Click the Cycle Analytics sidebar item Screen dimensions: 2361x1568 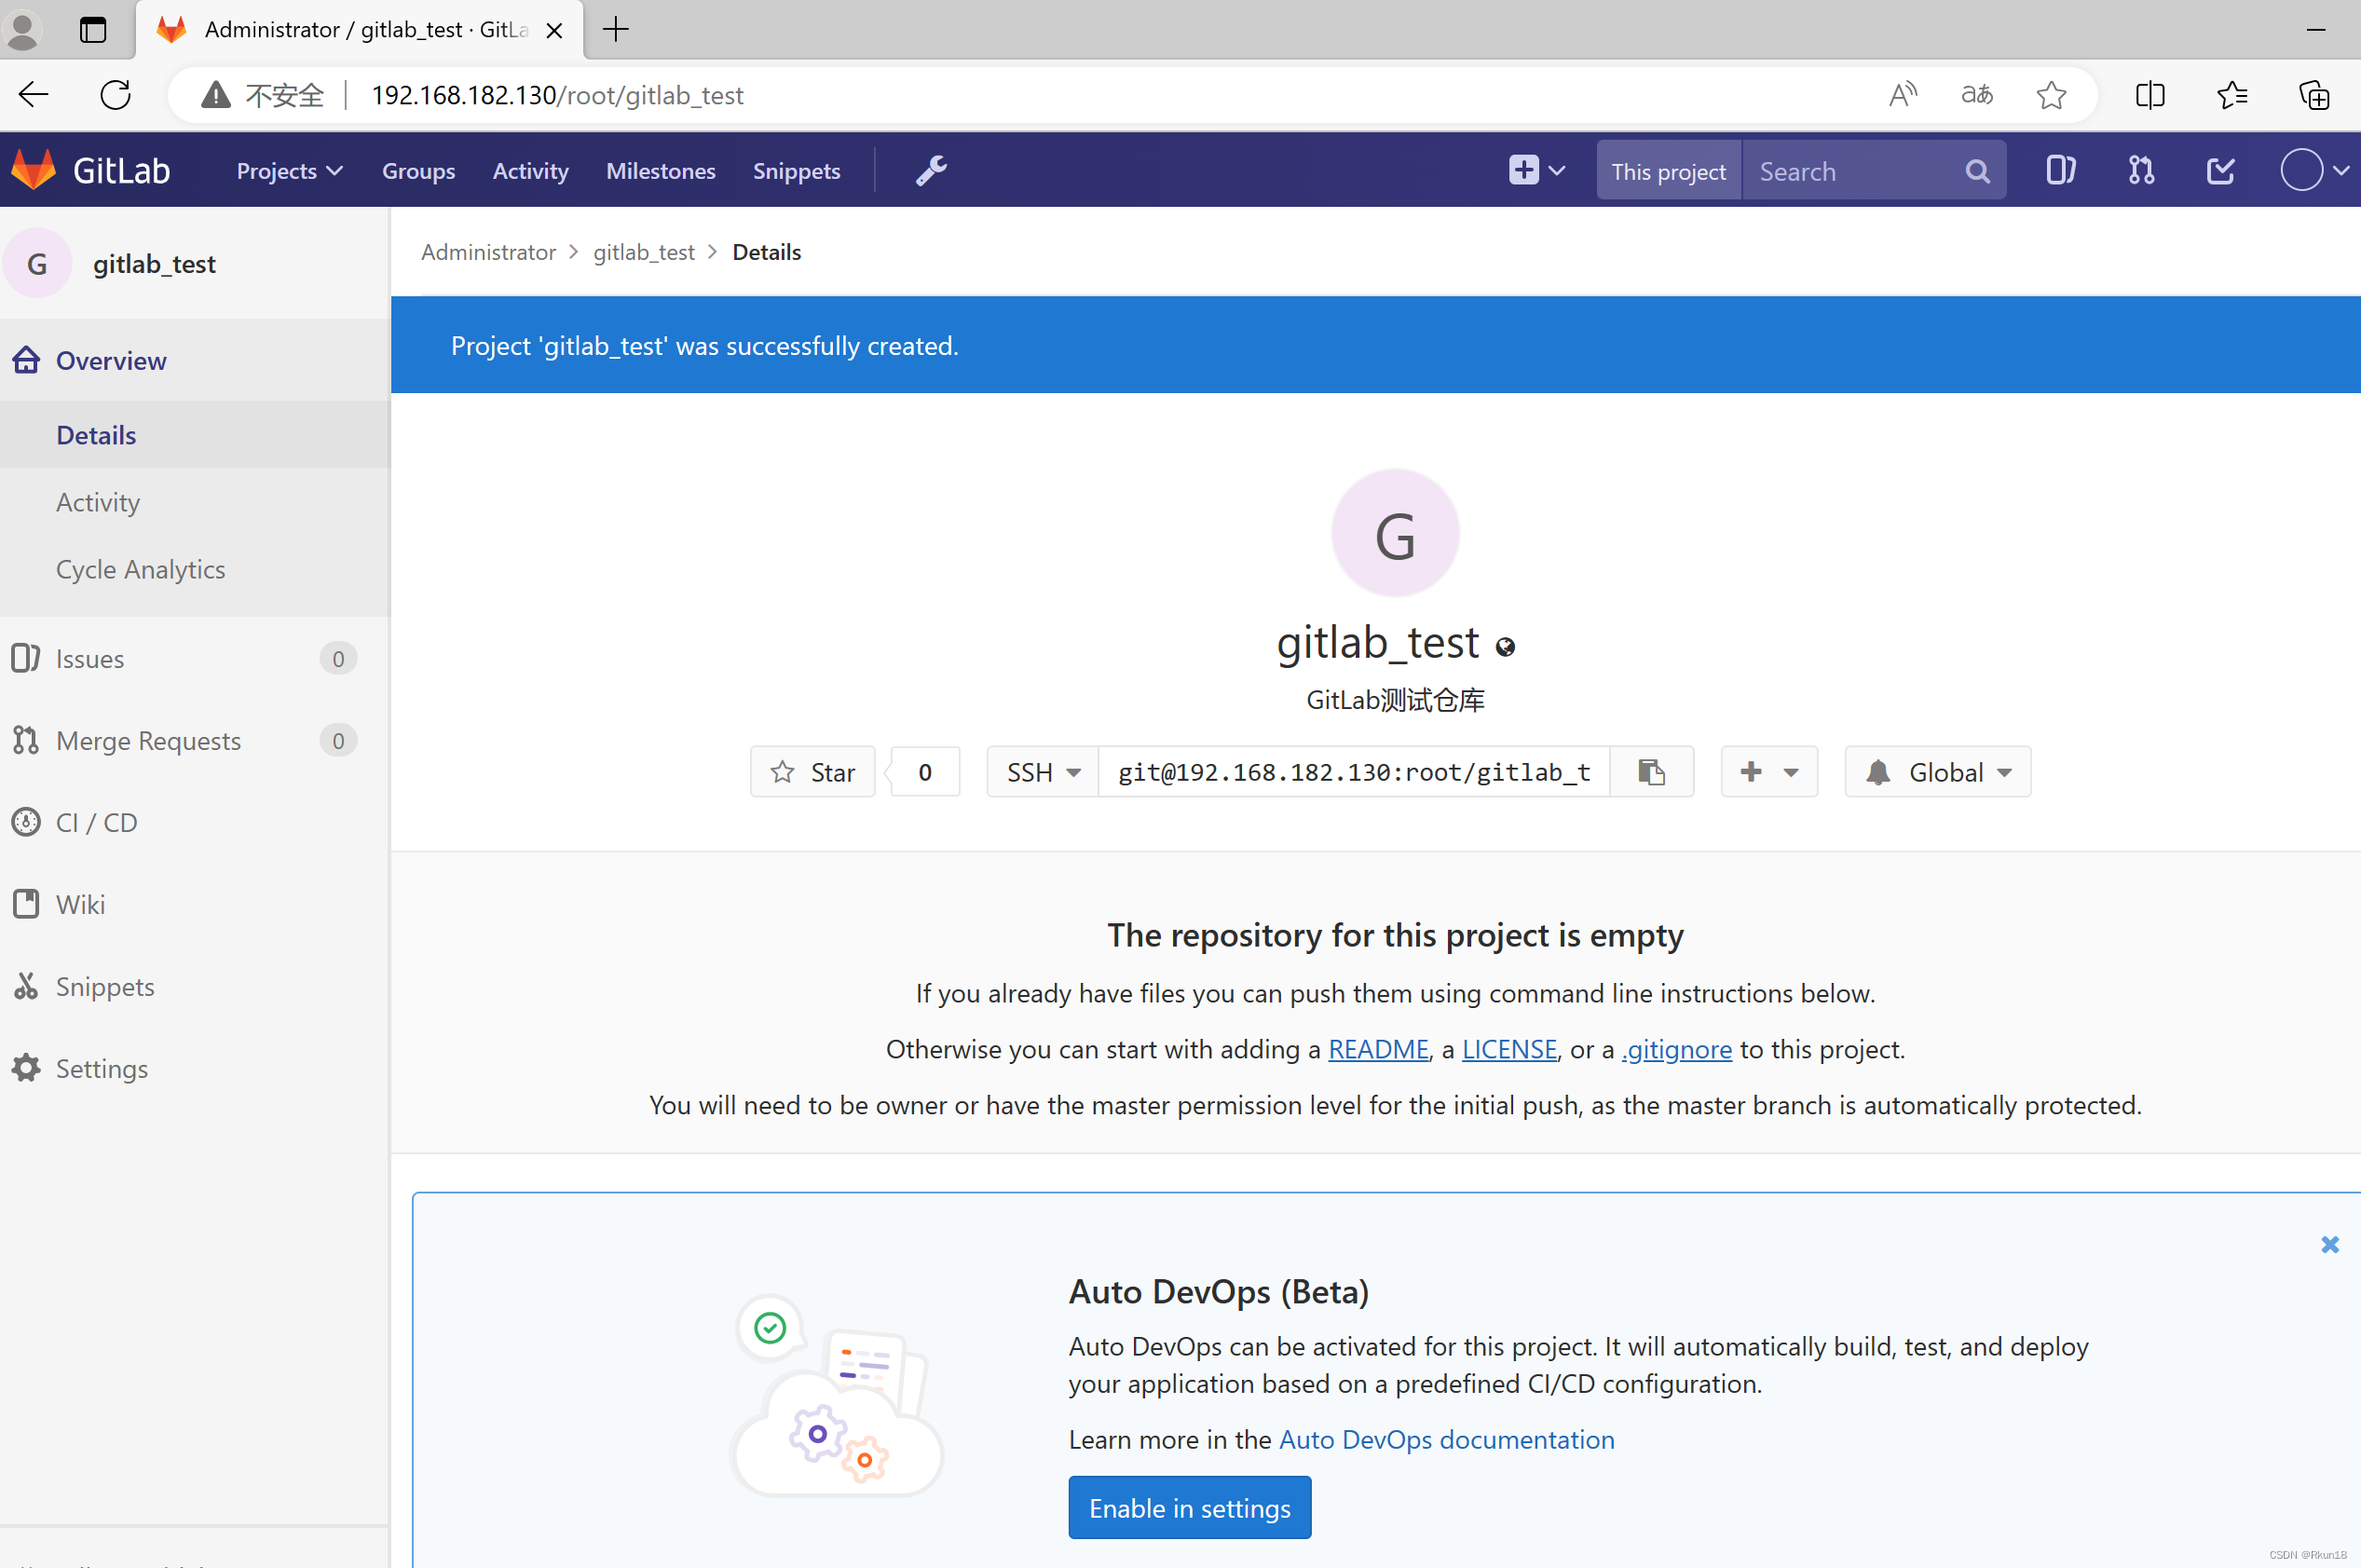pyautogui.click(x=142, y=568)
